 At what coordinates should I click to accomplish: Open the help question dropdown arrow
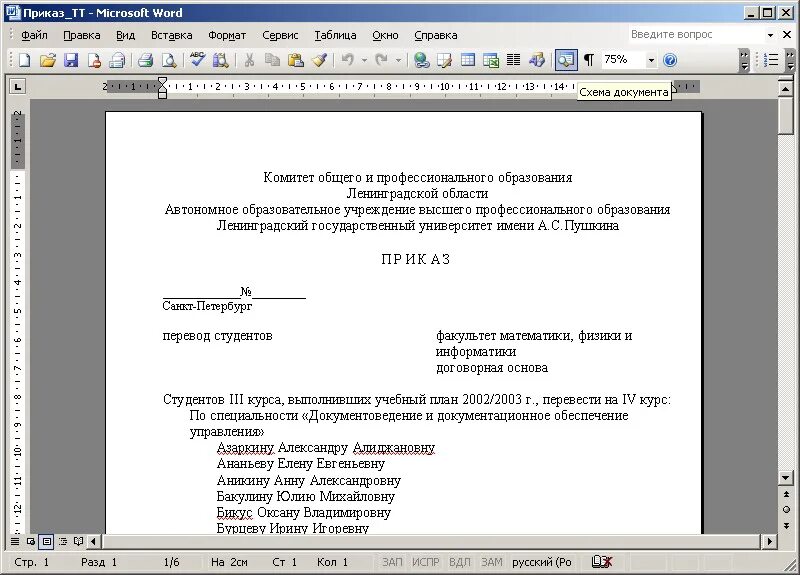pyautogui.click(x=770, y=35)
